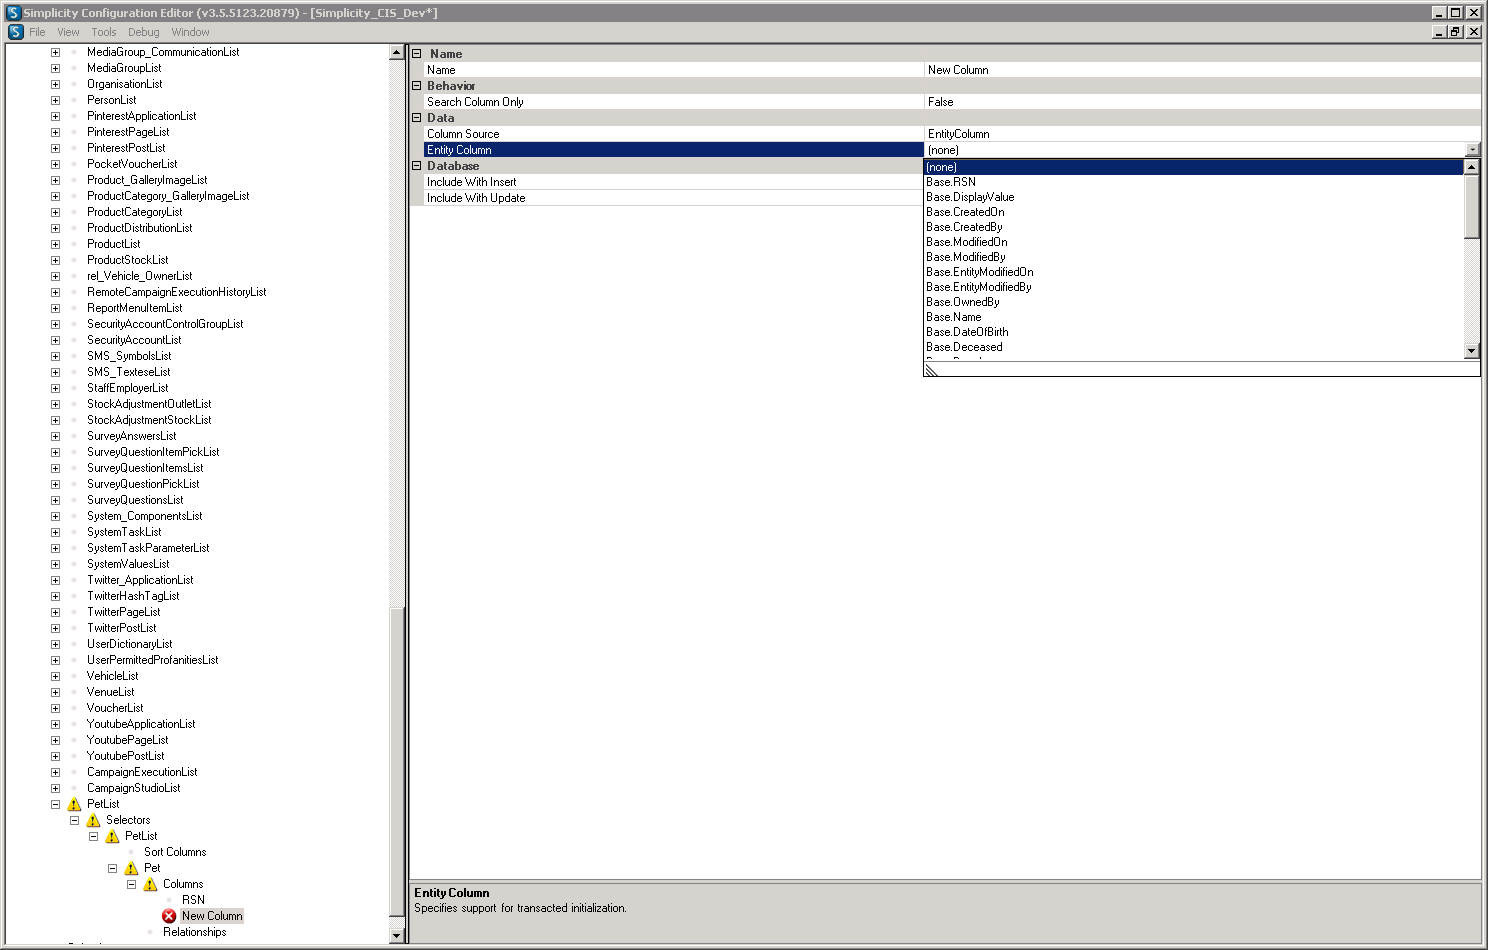Minimize the inner Simplicity_CIS_Dev document window
The height and width of the screenshot is (950, 1488).
click(1439, 32)
